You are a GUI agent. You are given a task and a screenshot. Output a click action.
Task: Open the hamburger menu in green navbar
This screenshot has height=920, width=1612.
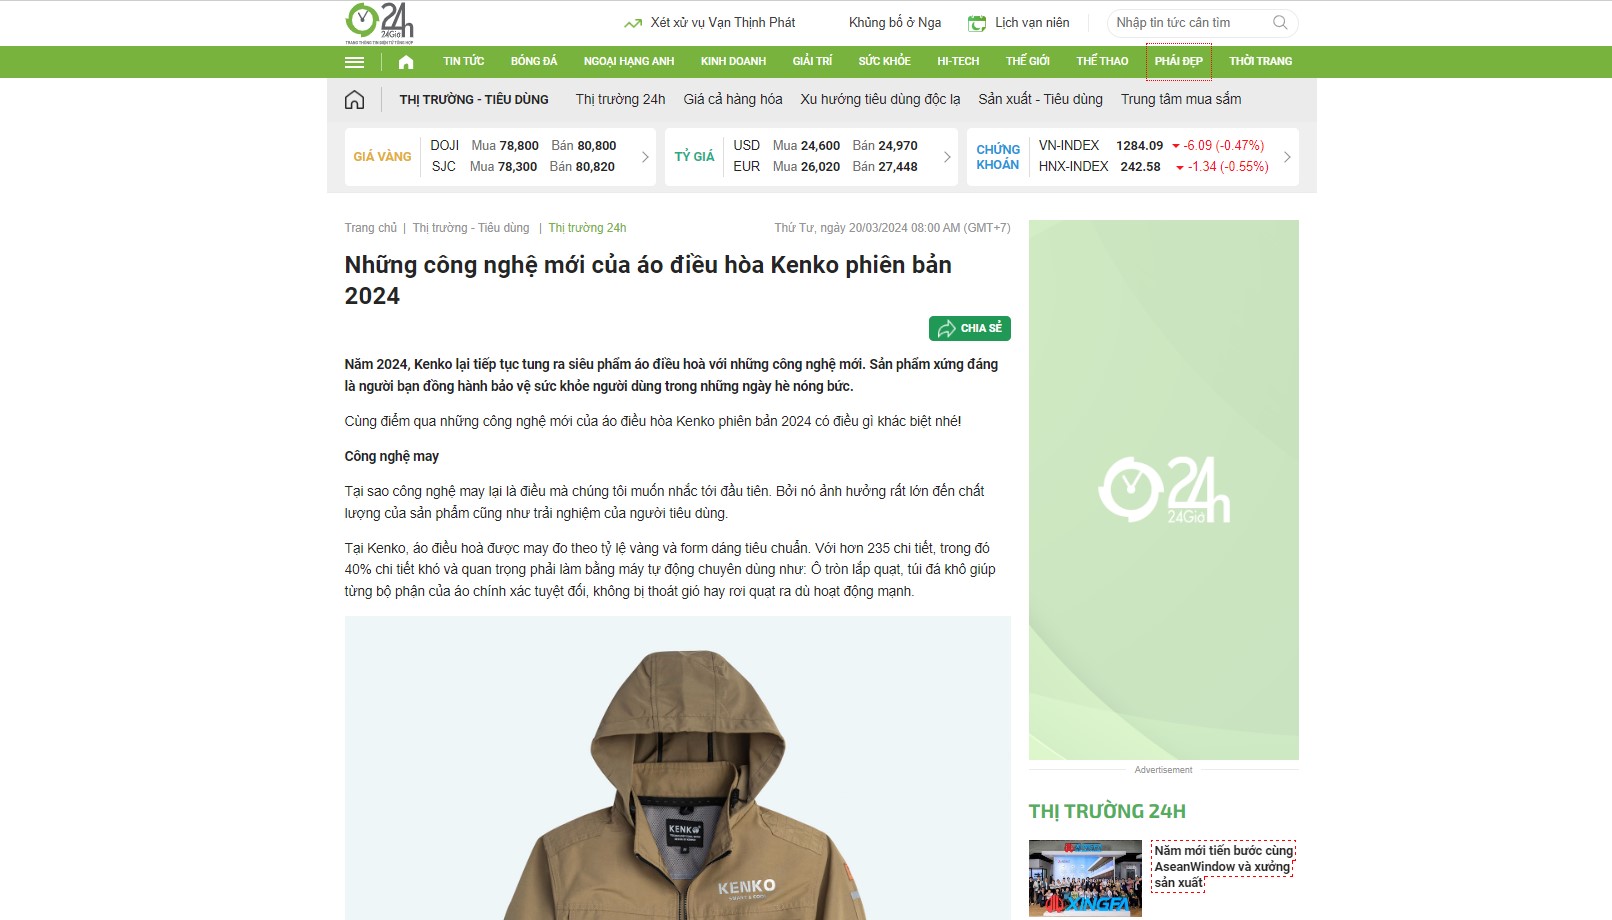(x=354, y=62)
